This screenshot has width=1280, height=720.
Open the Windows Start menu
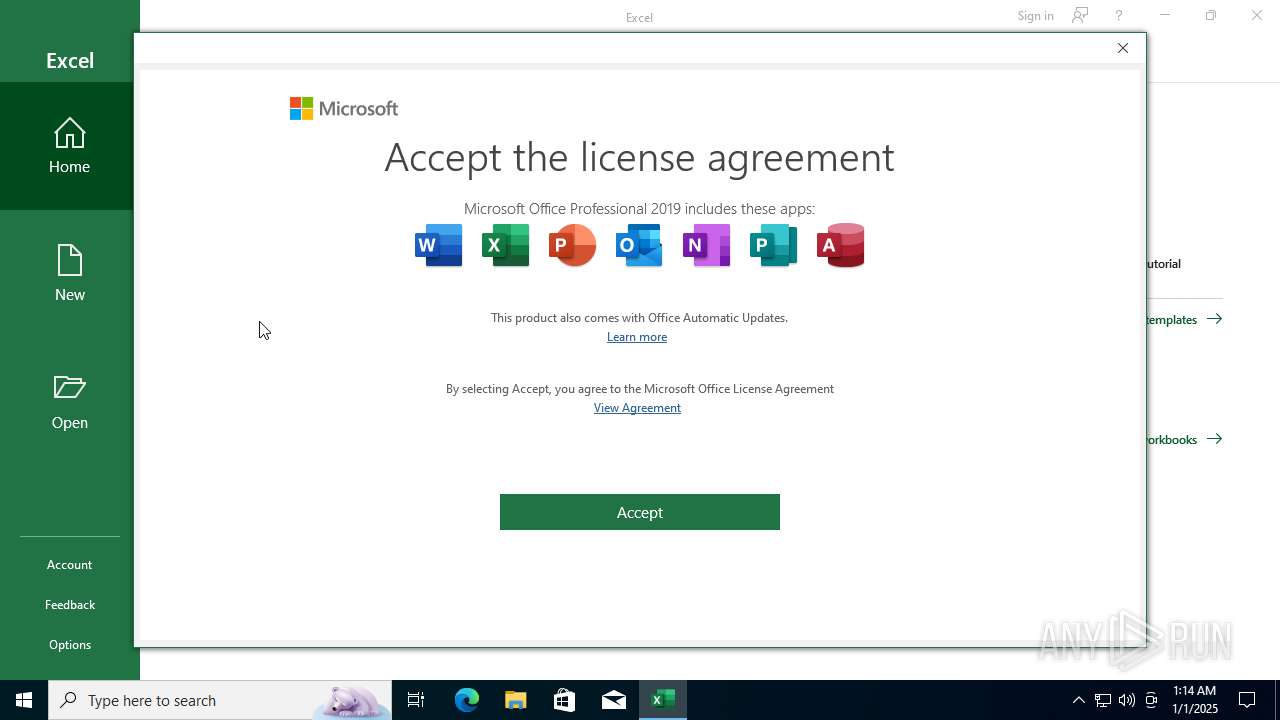coord(24,700)
